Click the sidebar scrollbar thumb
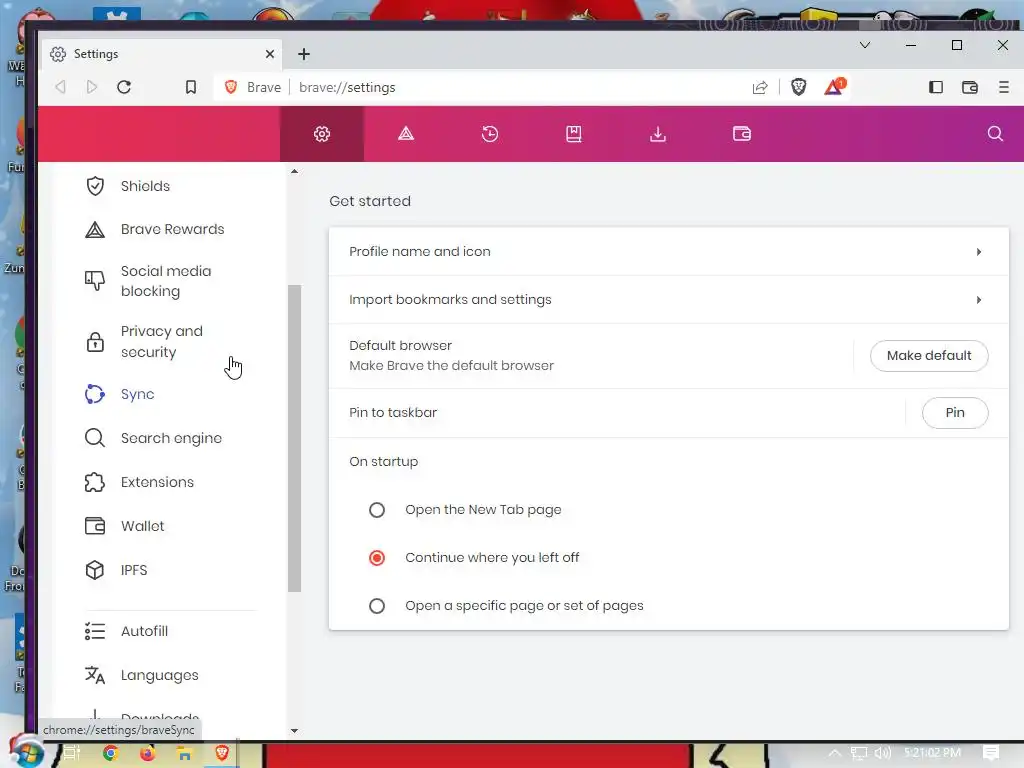1024x768 pixels. coord(295,438)
